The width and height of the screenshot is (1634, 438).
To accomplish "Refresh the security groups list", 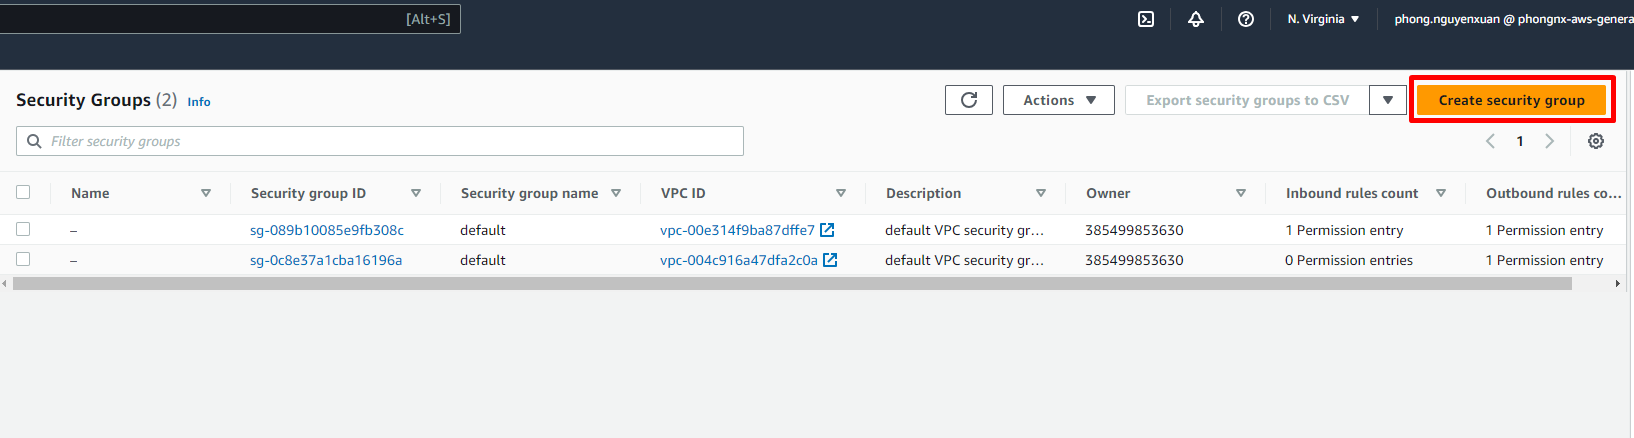I will click(969, 100).
